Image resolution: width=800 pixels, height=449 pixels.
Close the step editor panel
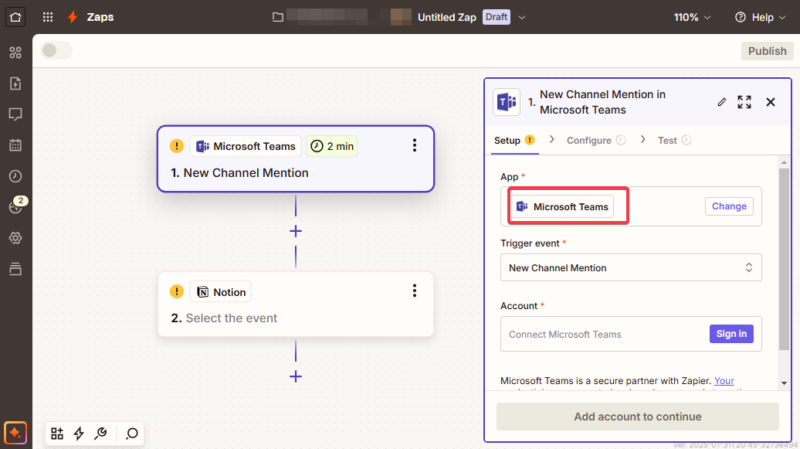(x=770, y=102)
